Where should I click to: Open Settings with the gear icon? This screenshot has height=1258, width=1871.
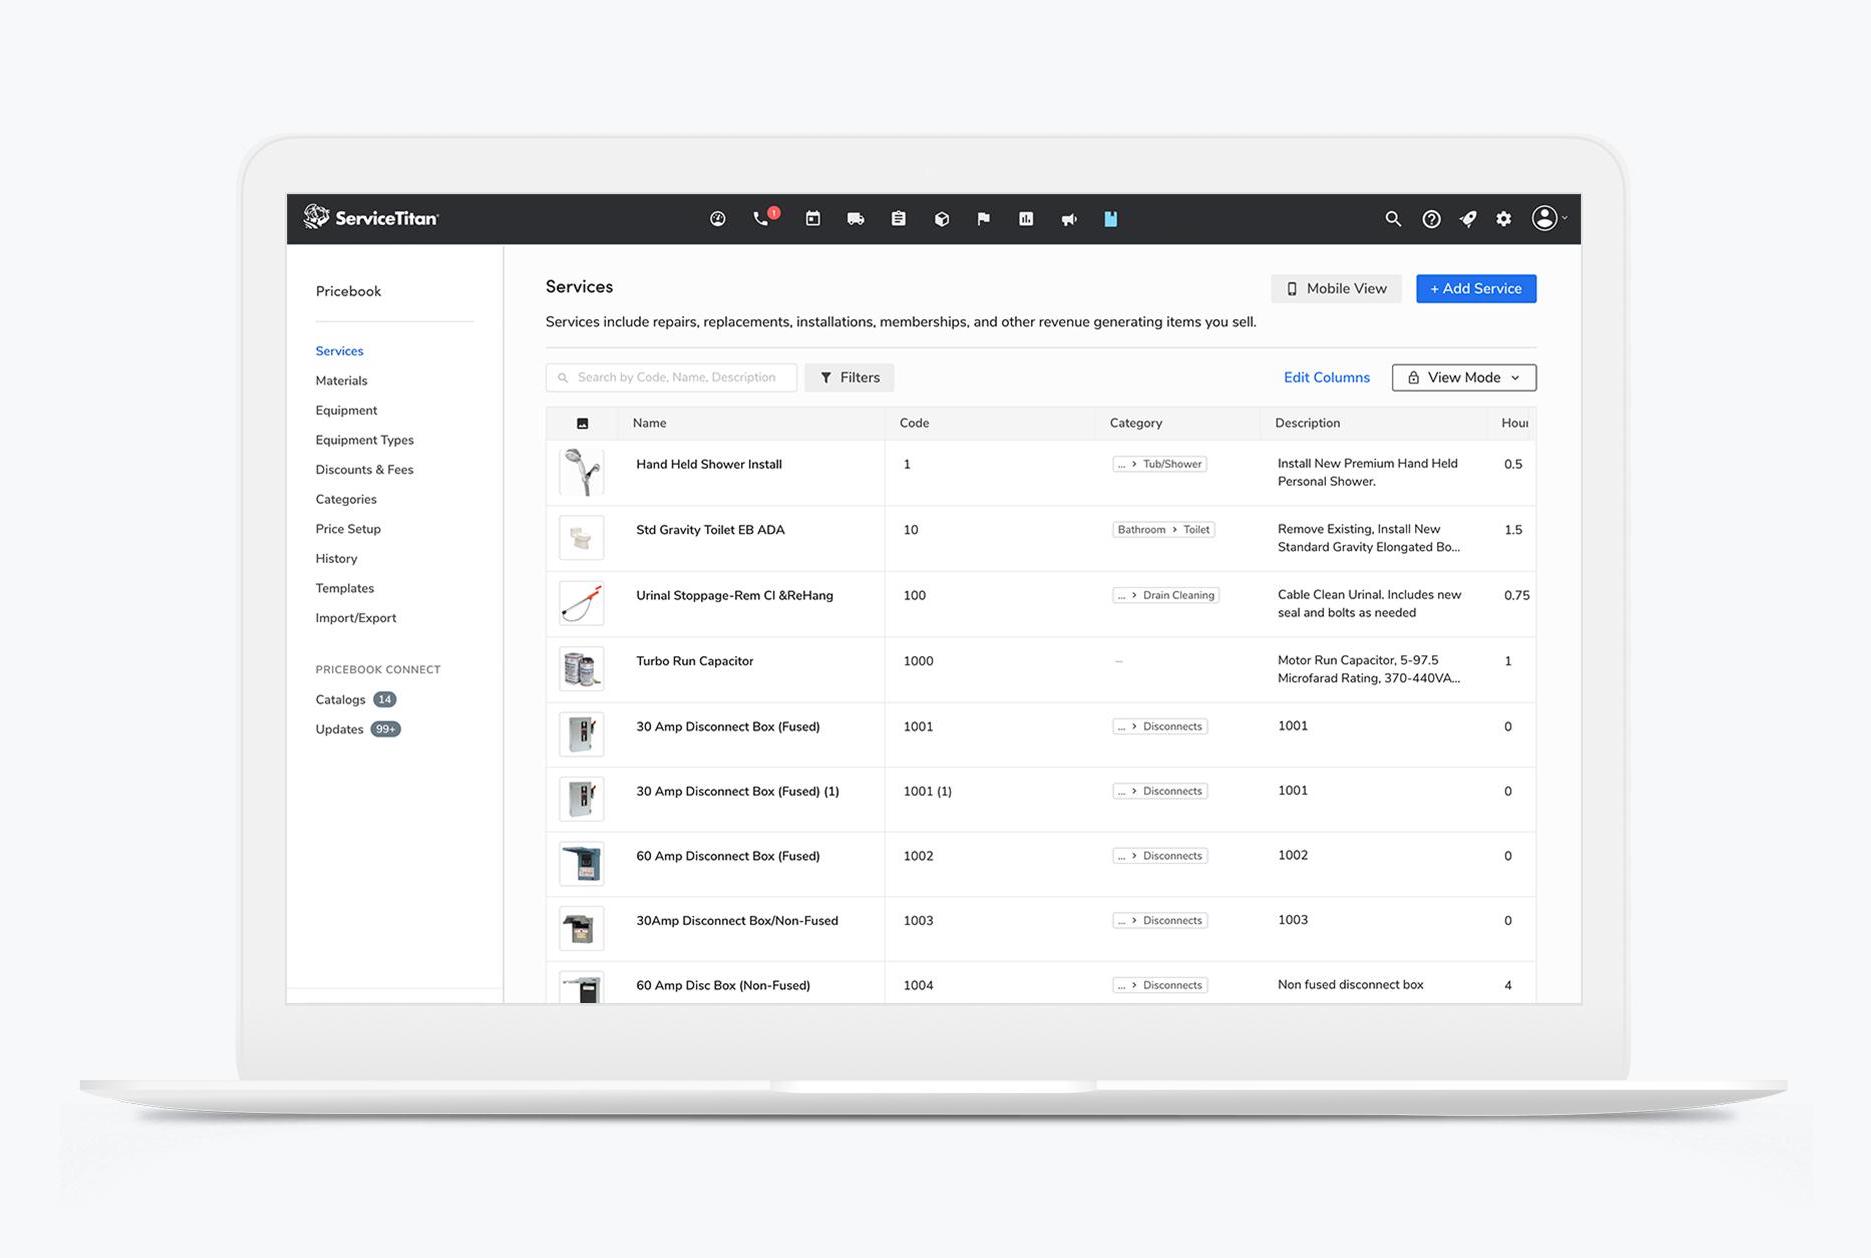[1503, 218]
